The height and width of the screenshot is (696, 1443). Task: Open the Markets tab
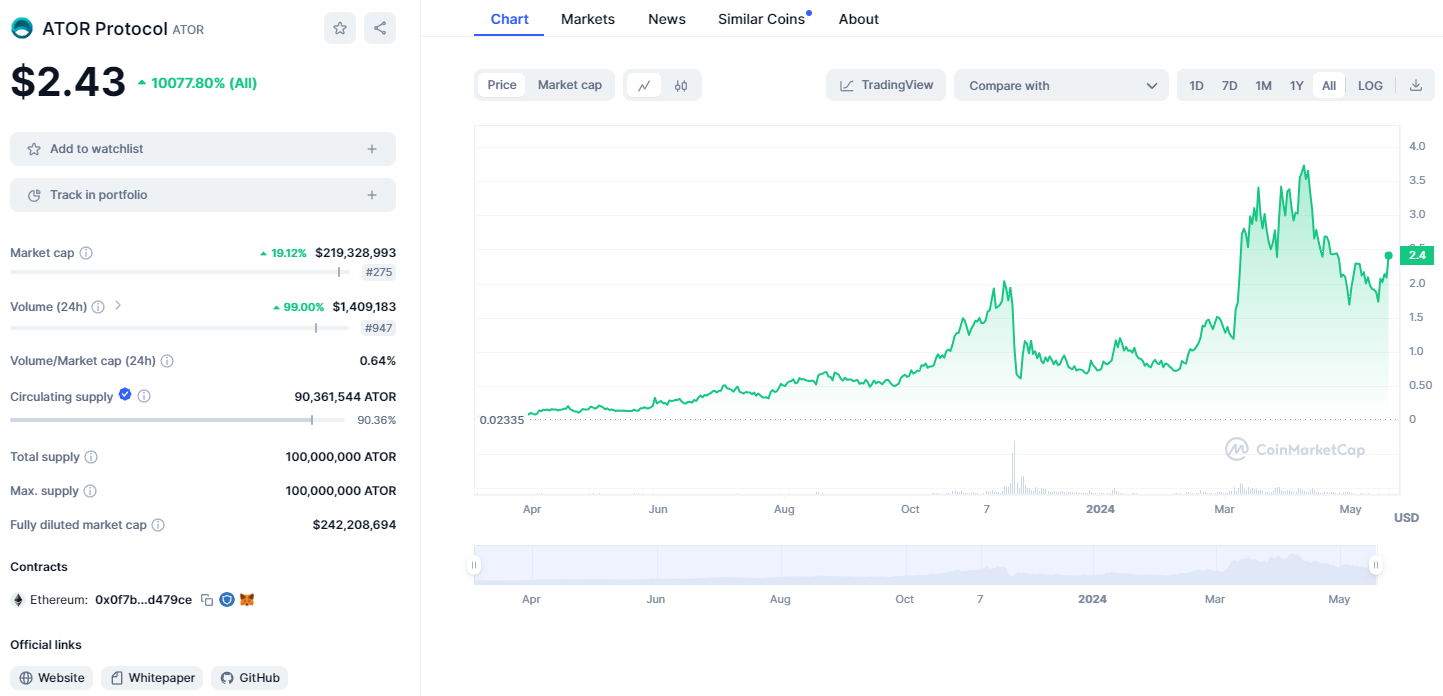coord(588,19)
